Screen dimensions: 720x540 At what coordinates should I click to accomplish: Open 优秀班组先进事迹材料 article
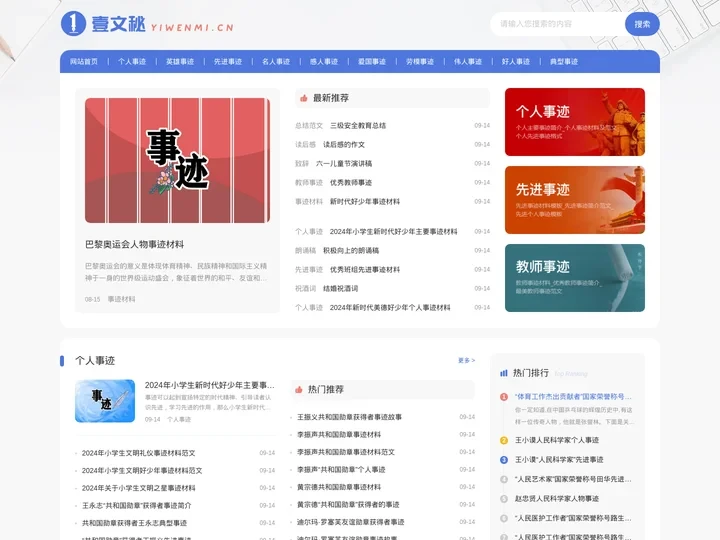click(365, 270)
